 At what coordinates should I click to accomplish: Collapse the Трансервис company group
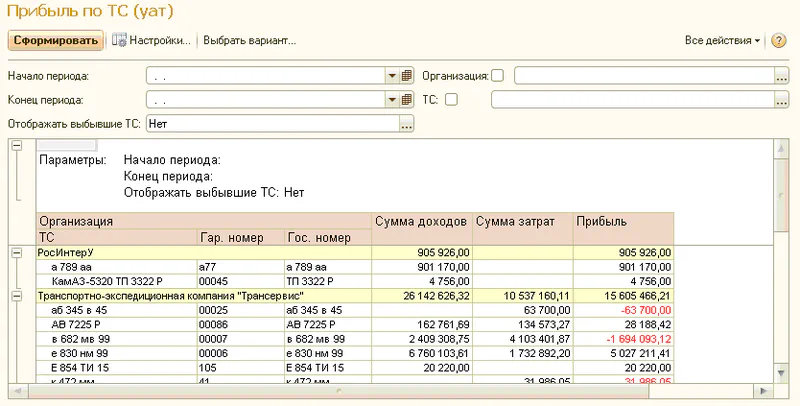pos(15,296)
